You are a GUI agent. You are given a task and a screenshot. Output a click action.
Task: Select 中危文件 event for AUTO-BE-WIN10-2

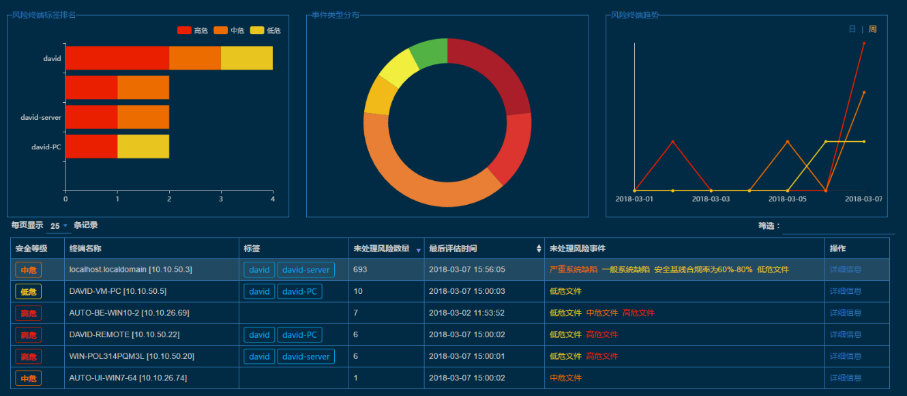point(602,313)
